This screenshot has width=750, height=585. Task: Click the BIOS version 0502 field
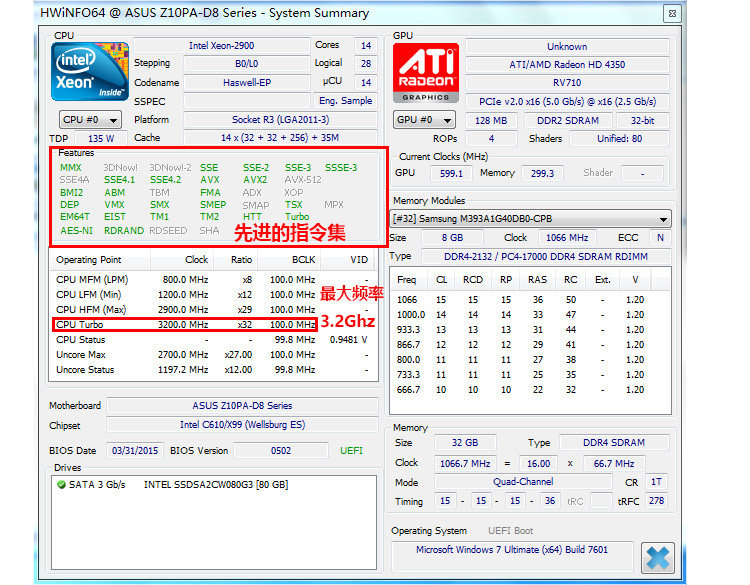tap(281, 451)
